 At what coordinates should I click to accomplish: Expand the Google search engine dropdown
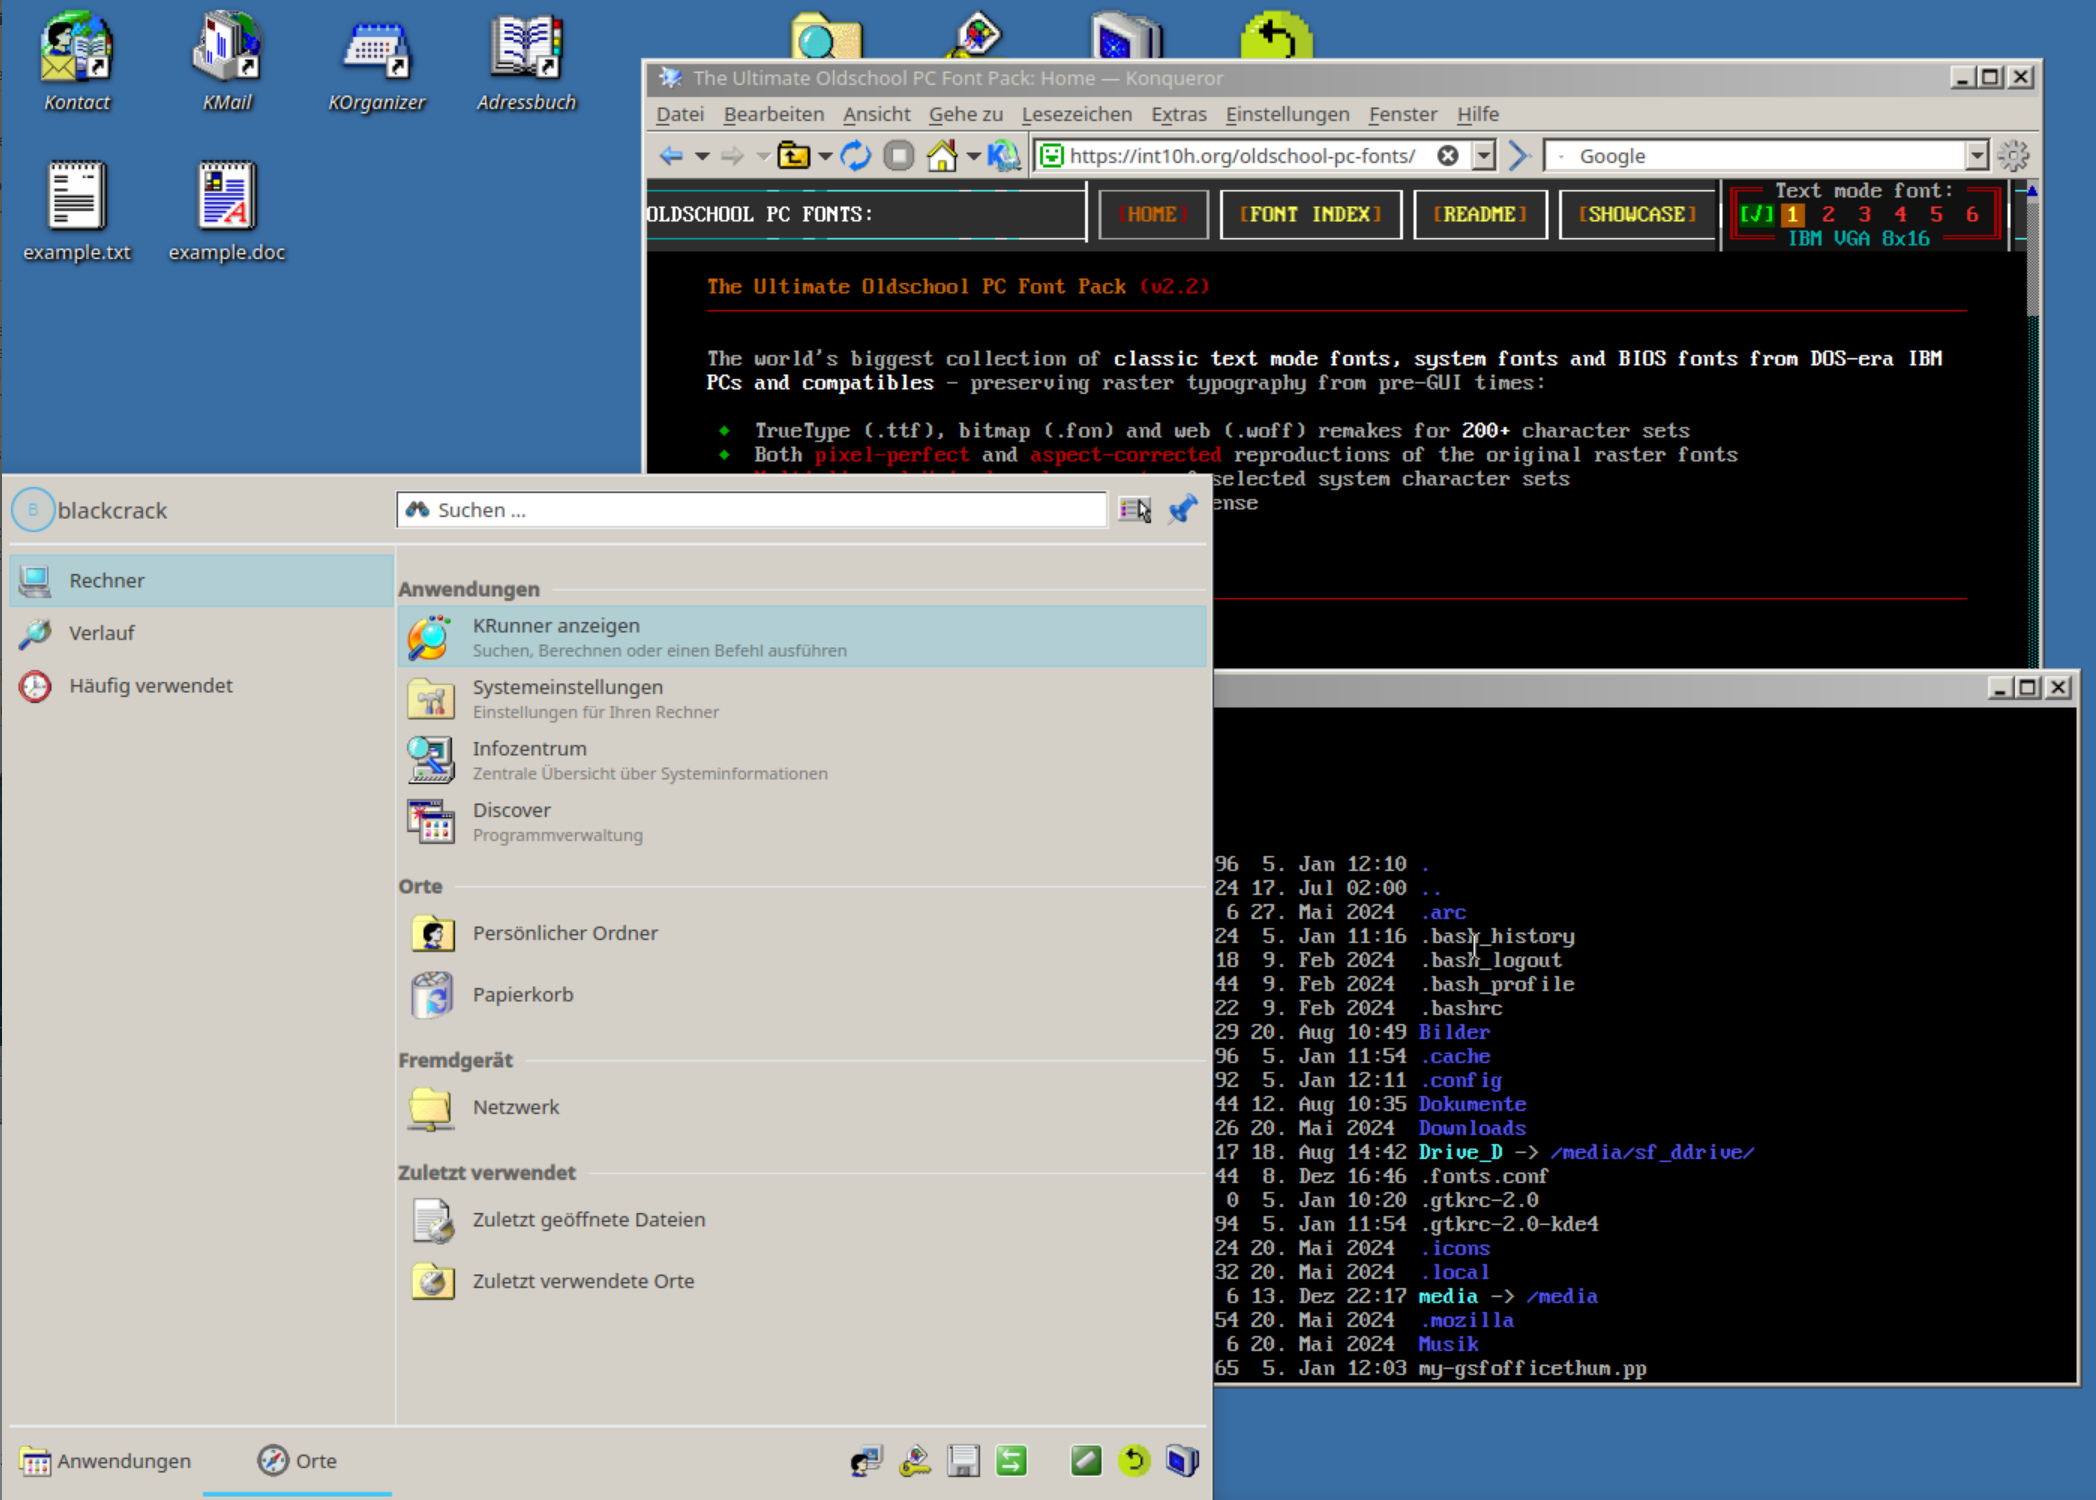(1976, 155)
